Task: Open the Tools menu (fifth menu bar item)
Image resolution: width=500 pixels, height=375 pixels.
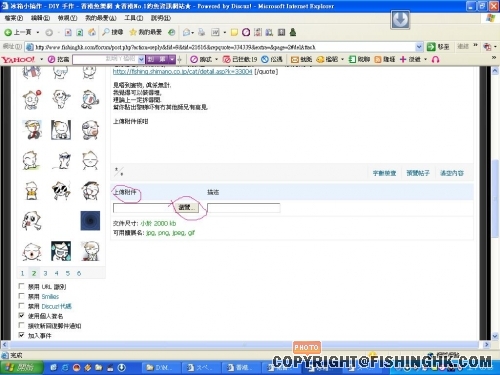Action: click(x=134, y=18)
